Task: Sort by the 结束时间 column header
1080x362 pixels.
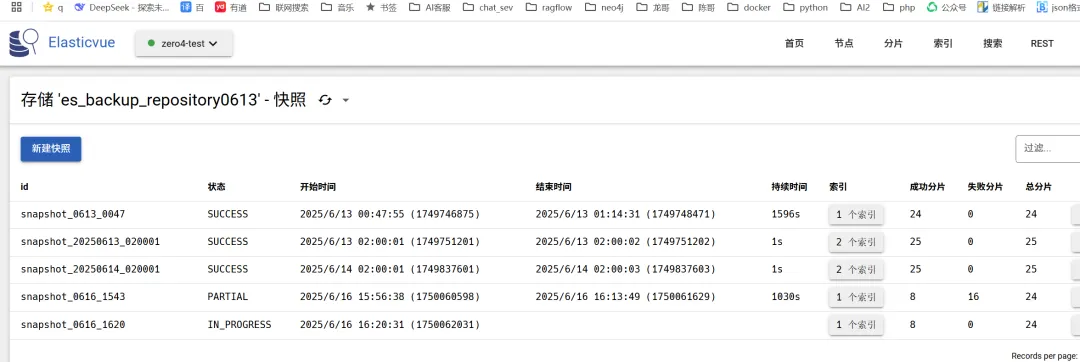Action: pos(554,187)
